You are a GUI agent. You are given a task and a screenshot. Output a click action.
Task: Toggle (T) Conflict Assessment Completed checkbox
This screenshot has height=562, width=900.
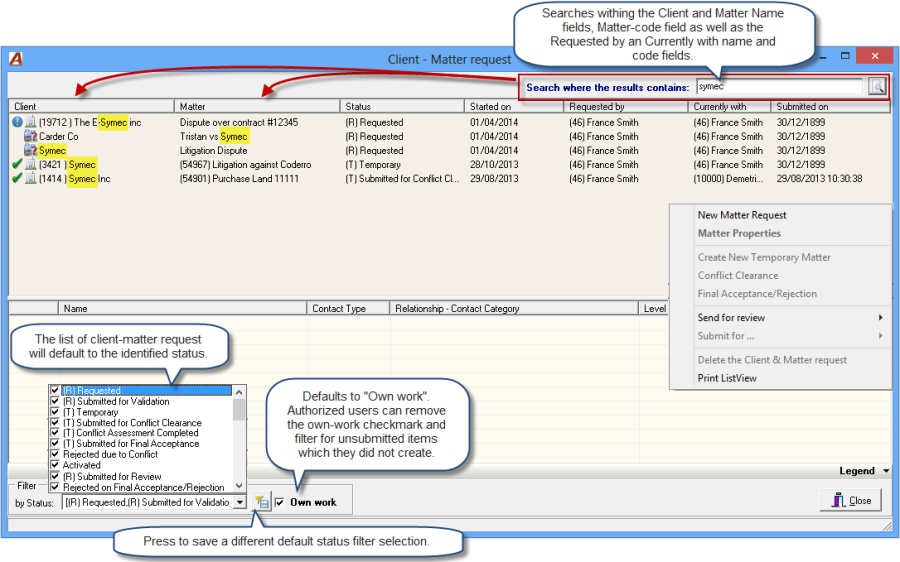tap(55, 433)
